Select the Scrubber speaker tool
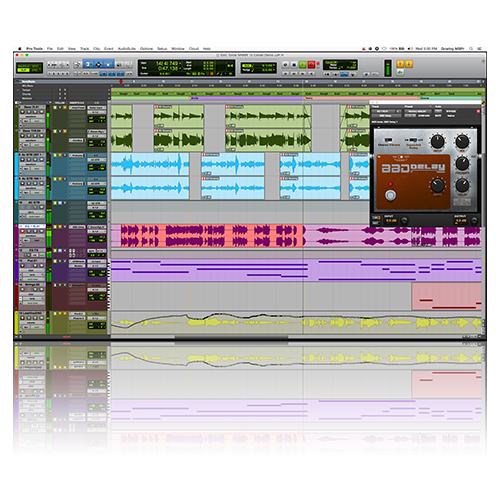The height and width of the screenshot is (500, 500). click(119, 64)
